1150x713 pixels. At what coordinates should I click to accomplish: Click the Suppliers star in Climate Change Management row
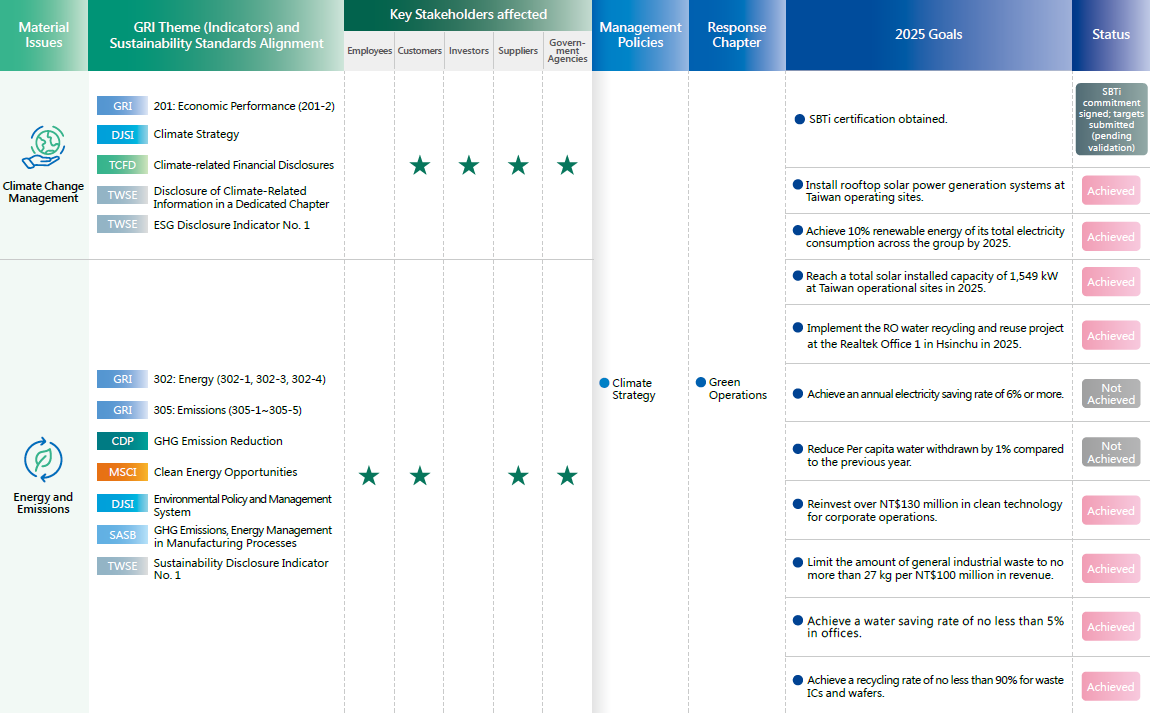[518, 165]
